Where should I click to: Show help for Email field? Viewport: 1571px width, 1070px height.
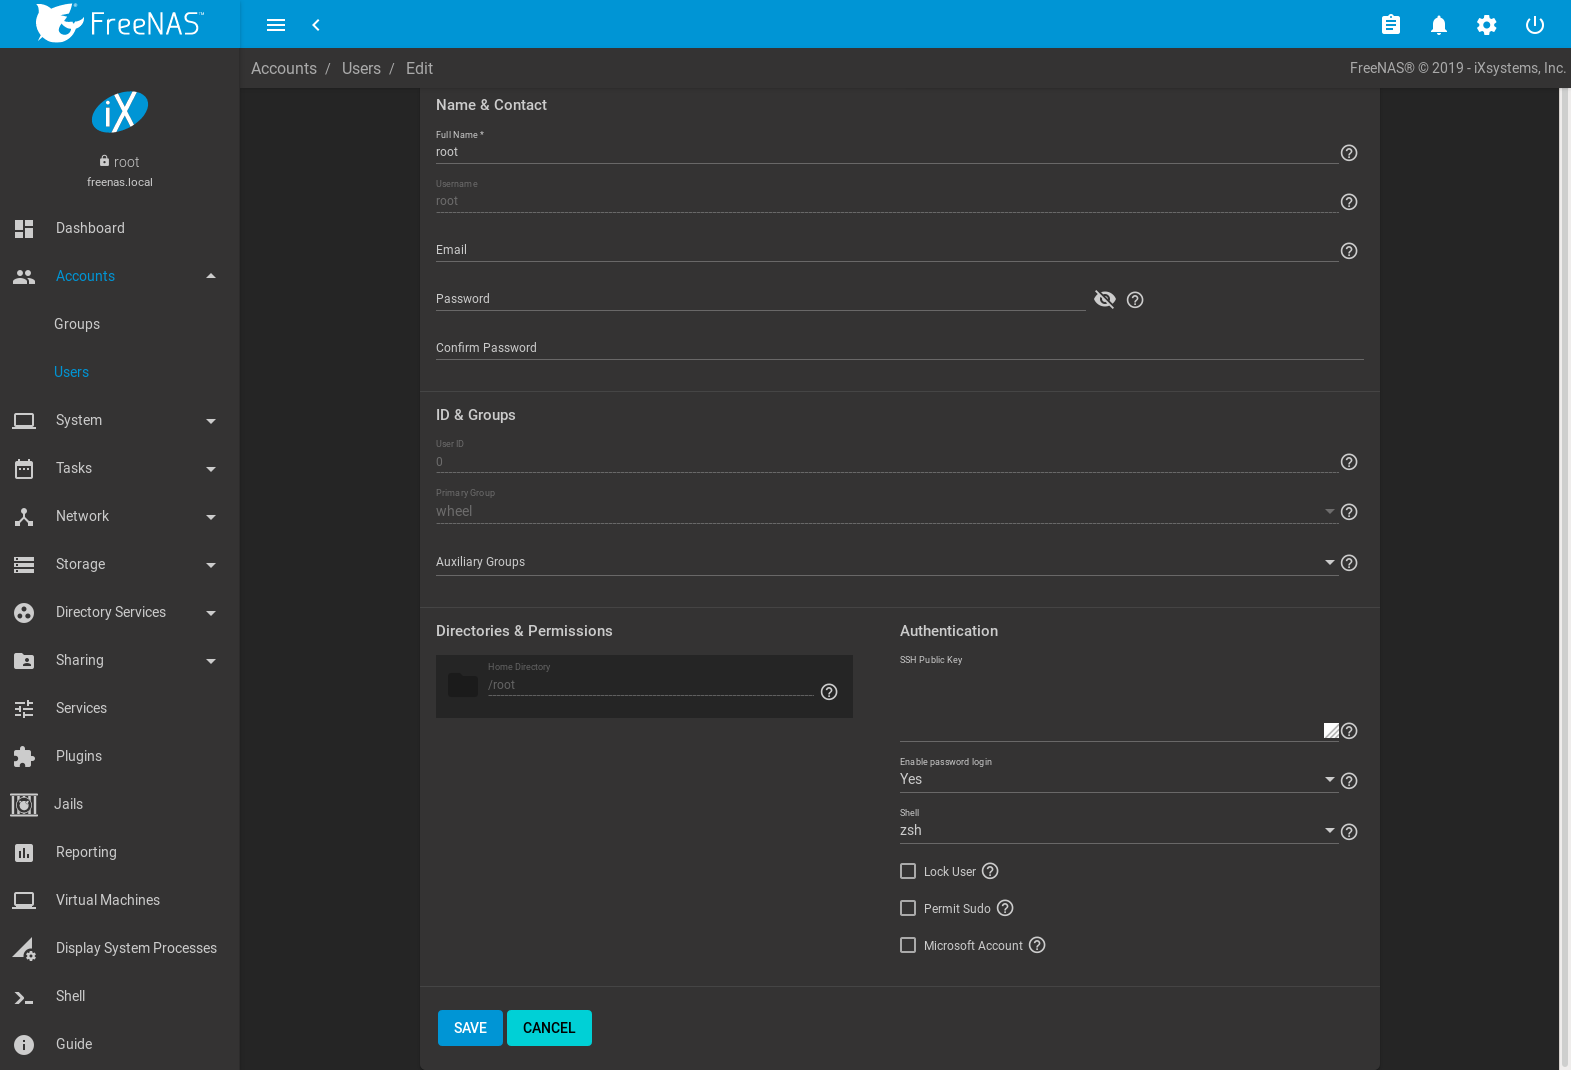(1349, 251)
